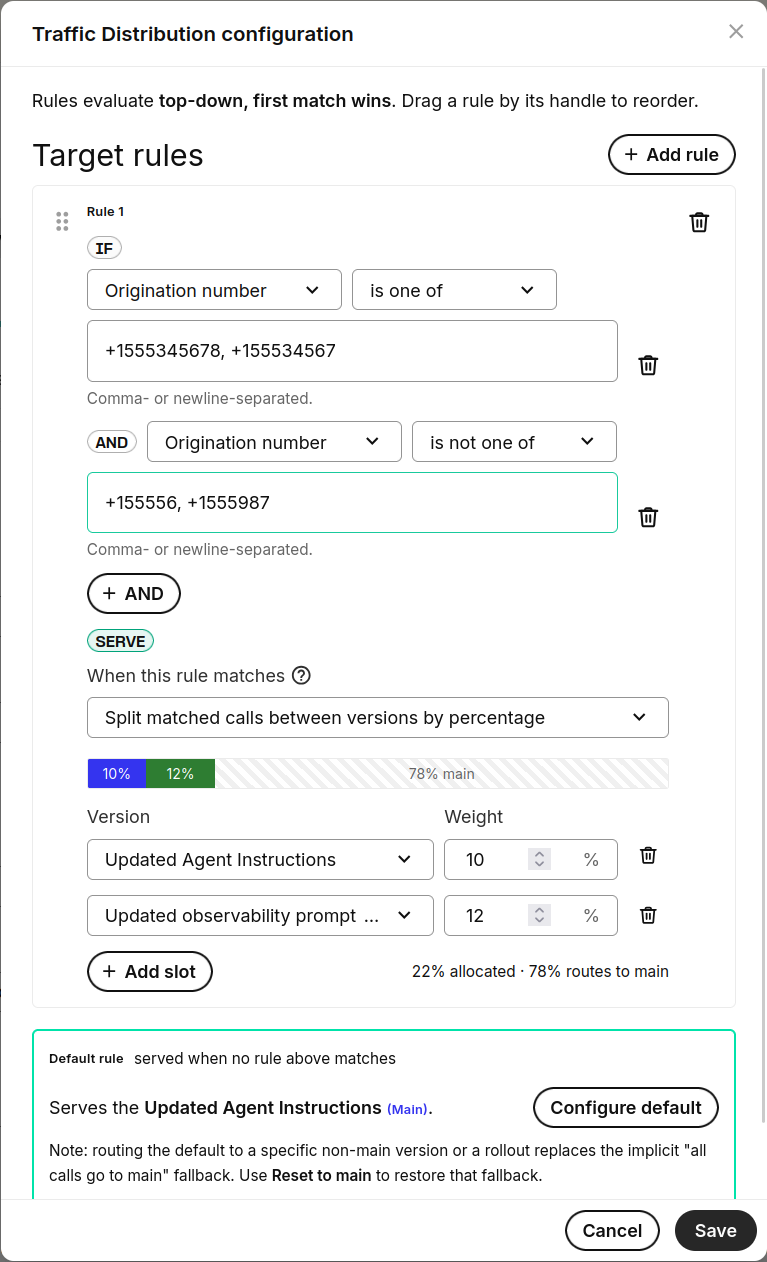Close the Traffic Distribution configuration dialog
Screen dimensions: 767x1262
[x=736, y=32]
